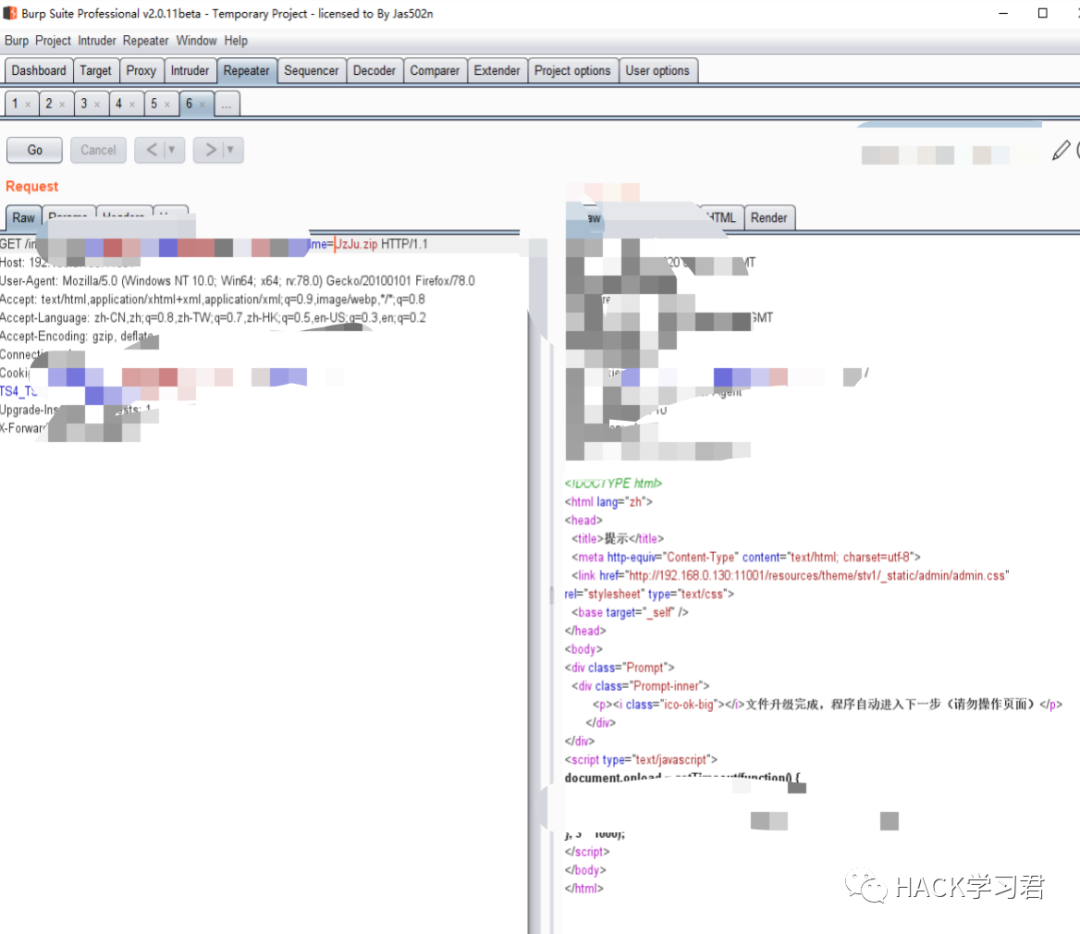The width and height of the screenshot is (1080, 934).
Task: Open the User options tab
Action: (657, 70)
